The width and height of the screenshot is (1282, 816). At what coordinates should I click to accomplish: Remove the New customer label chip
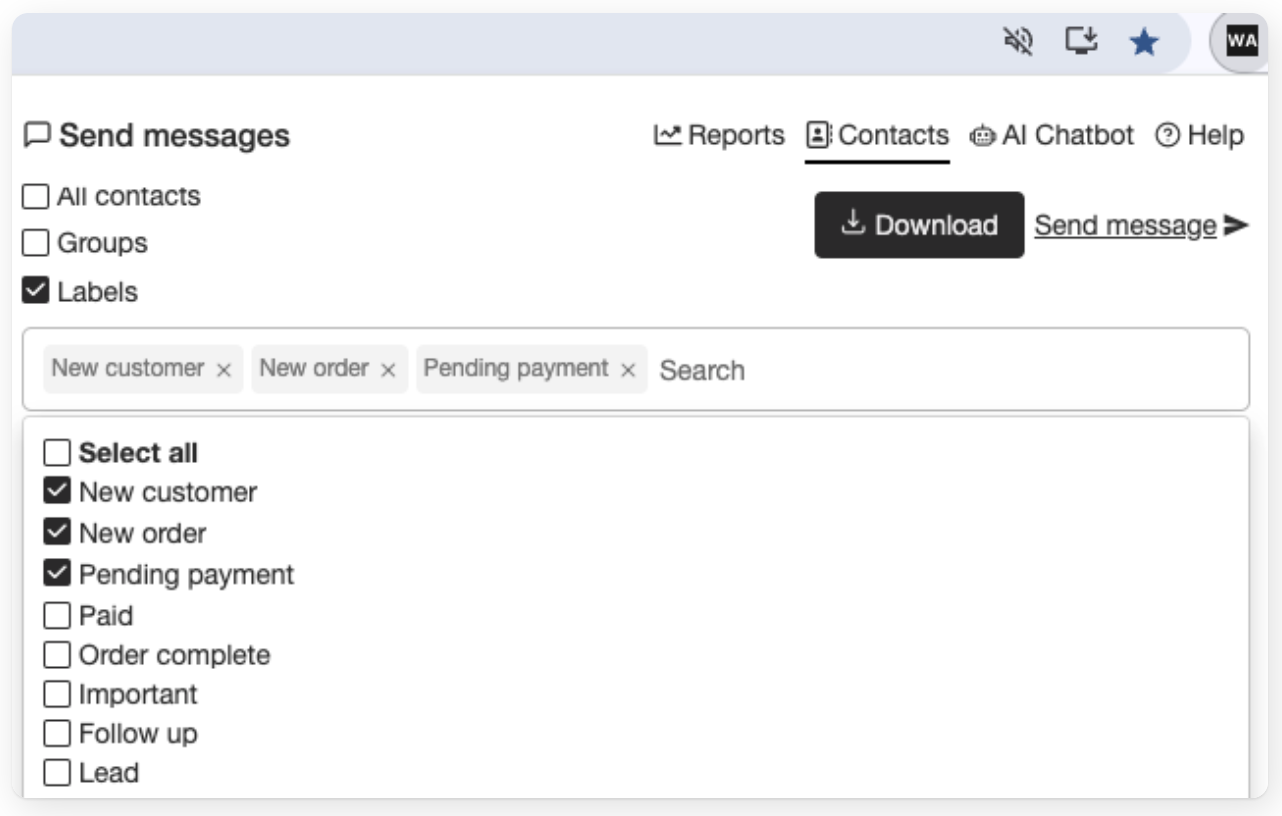coord(224,370)
